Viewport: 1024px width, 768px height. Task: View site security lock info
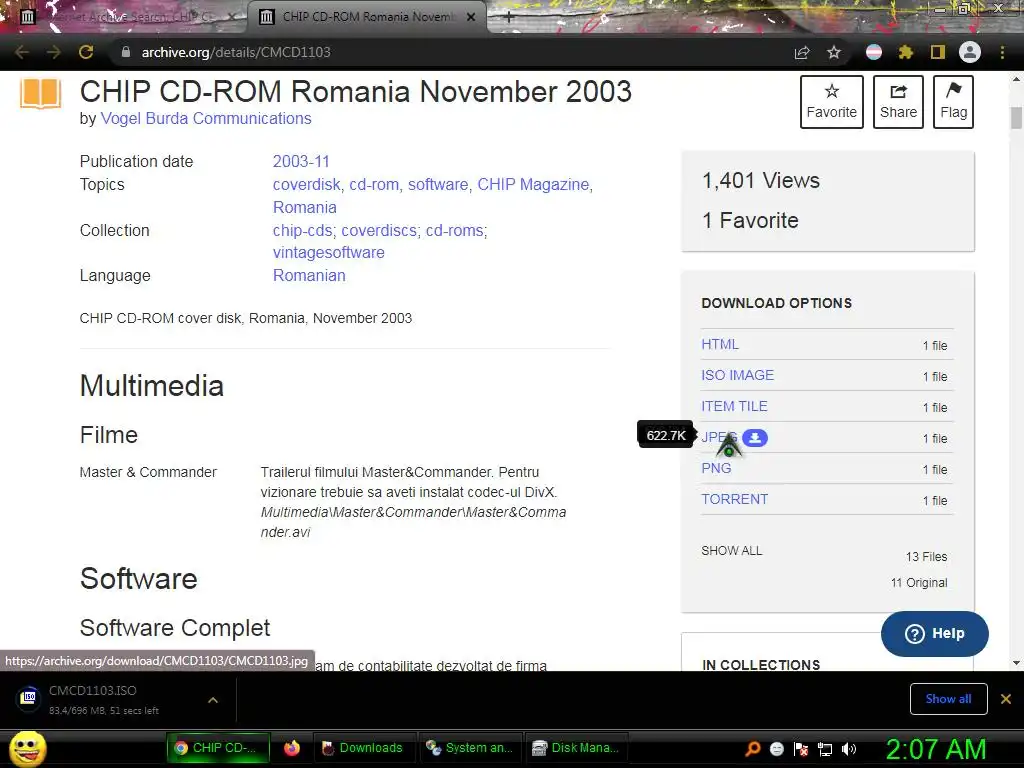point(126,52)
